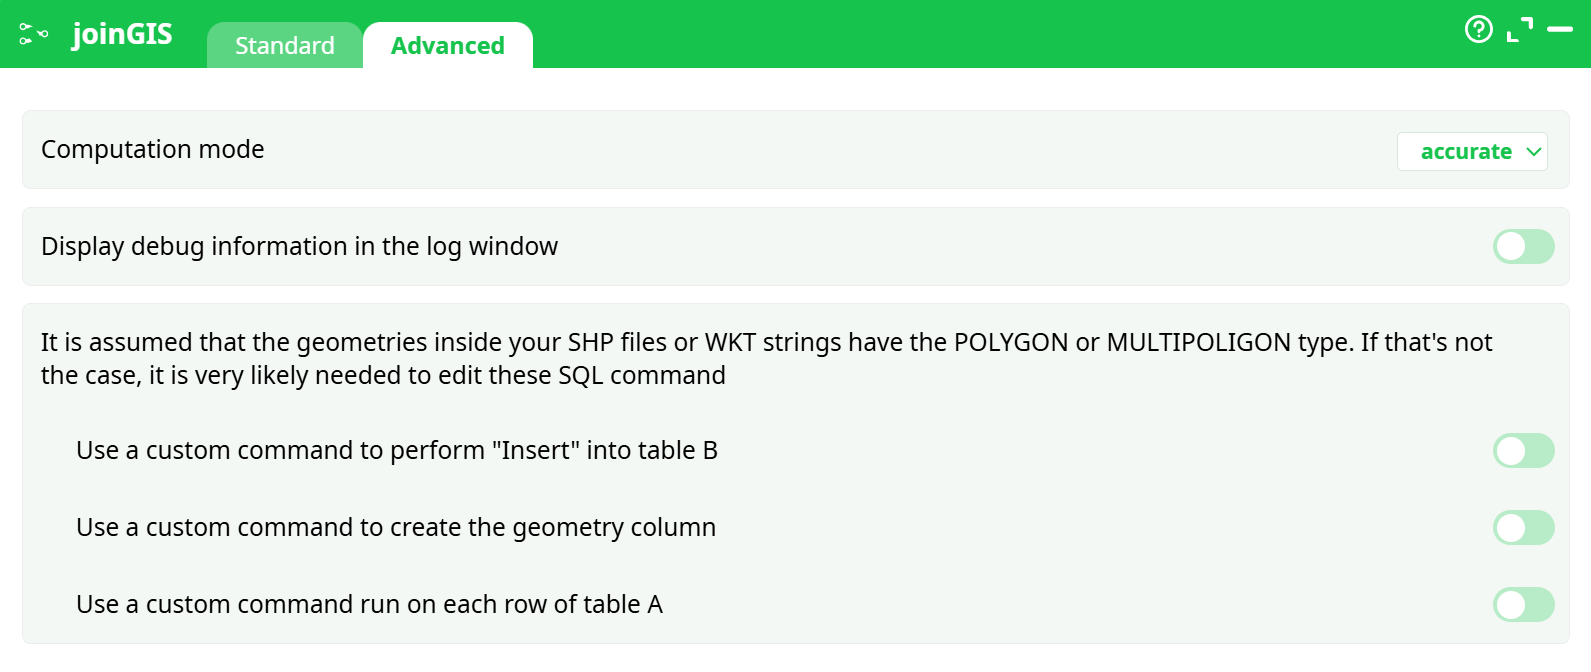Click the chevron arrow beside accurate

tap(1534, 152)
